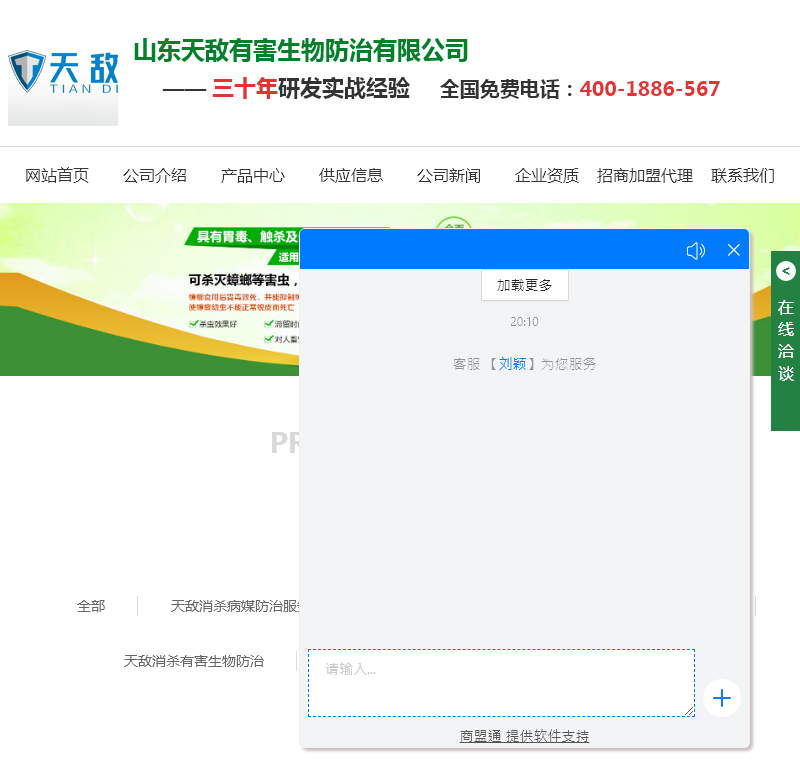The width and height of the screenshot is (800, 768).
Task: Open 商盟通 提供软件支持 link
Action: 524,736
